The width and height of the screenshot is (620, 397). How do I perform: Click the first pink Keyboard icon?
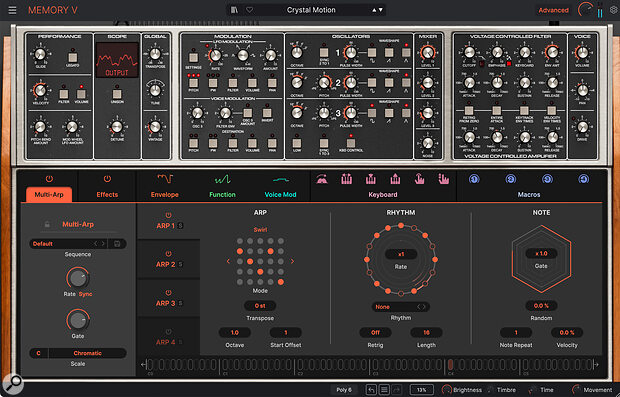click(x=322, y=180)
